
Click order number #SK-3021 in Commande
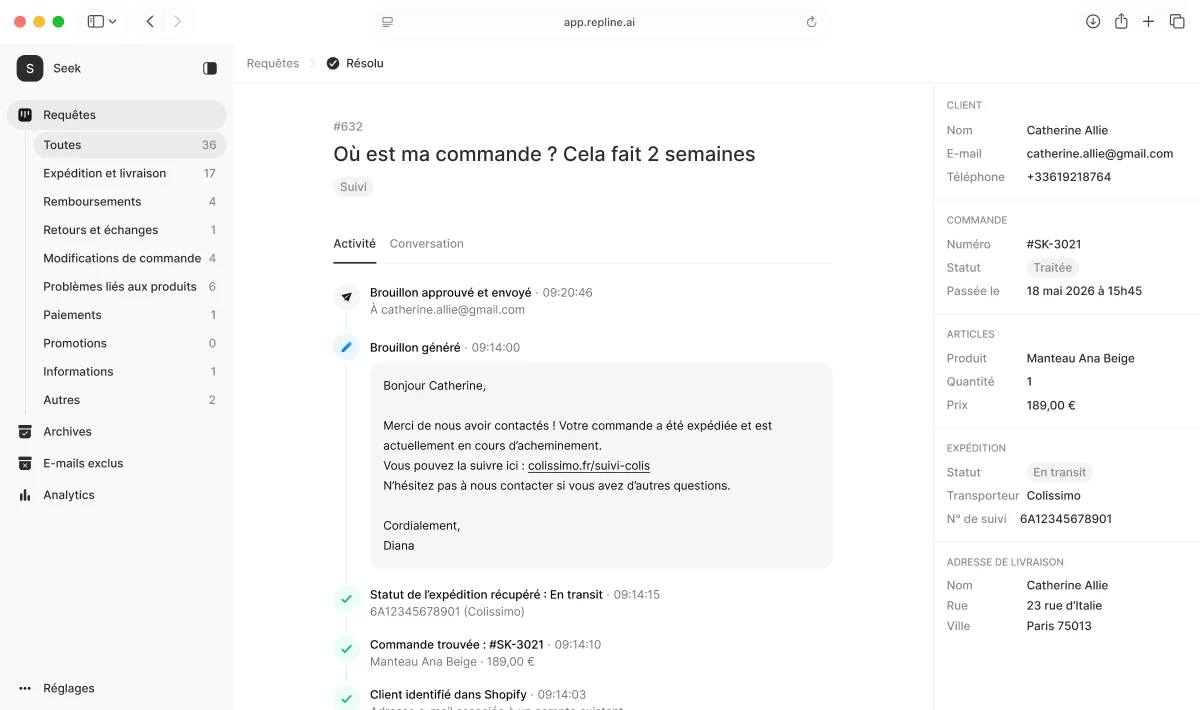click(x=1054, y=244)
